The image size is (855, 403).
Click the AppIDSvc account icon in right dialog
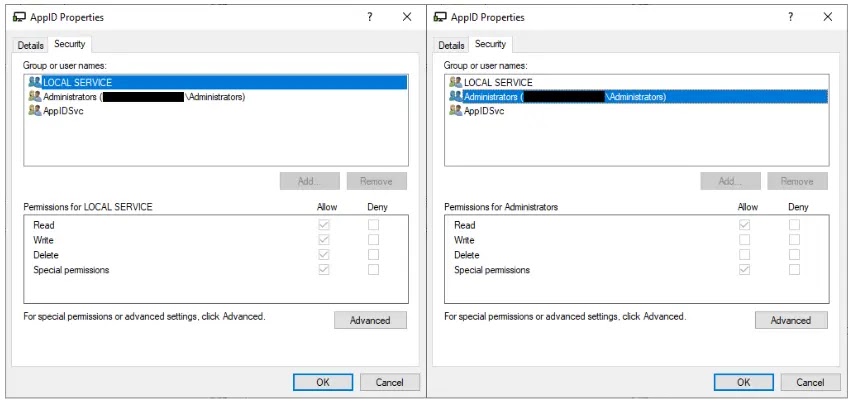(456, 111)
